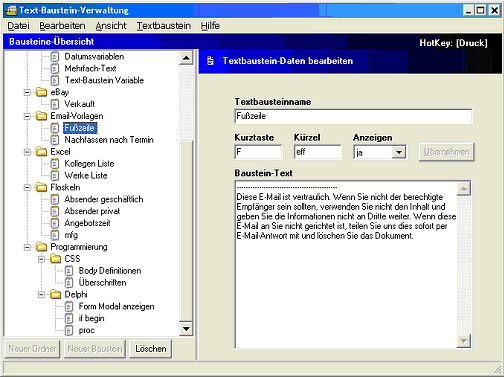Open the Anzeigen dropdown list
The height and width of the screenshot is (377, 504).
pos(398,153)
